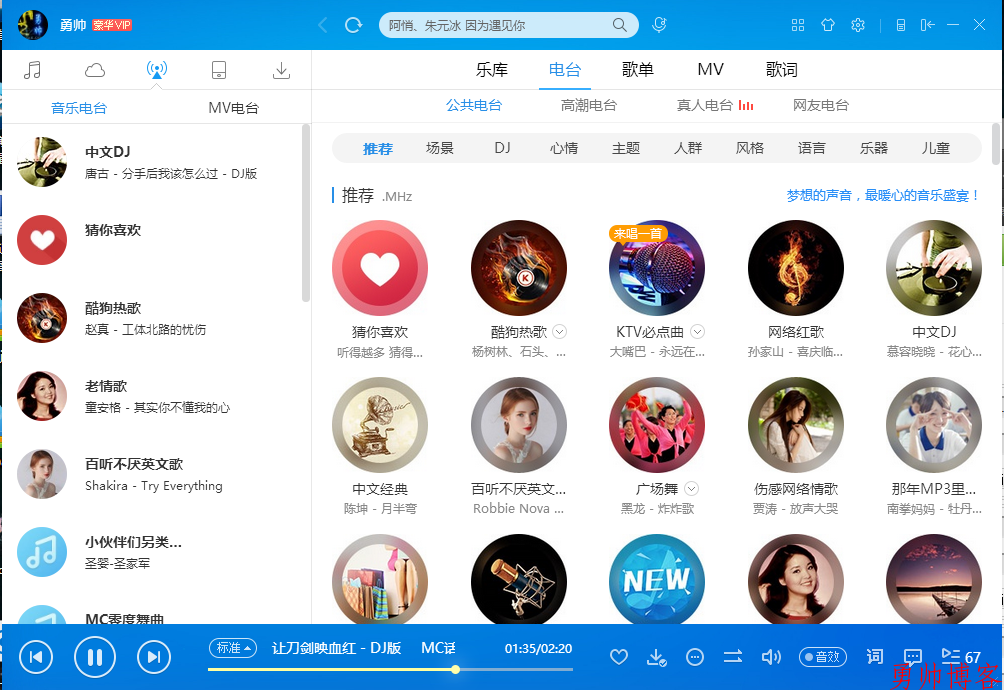Expand the 标准 audio quality dropdown
This screenshot has width=1004, height=690.
point(232,648)
